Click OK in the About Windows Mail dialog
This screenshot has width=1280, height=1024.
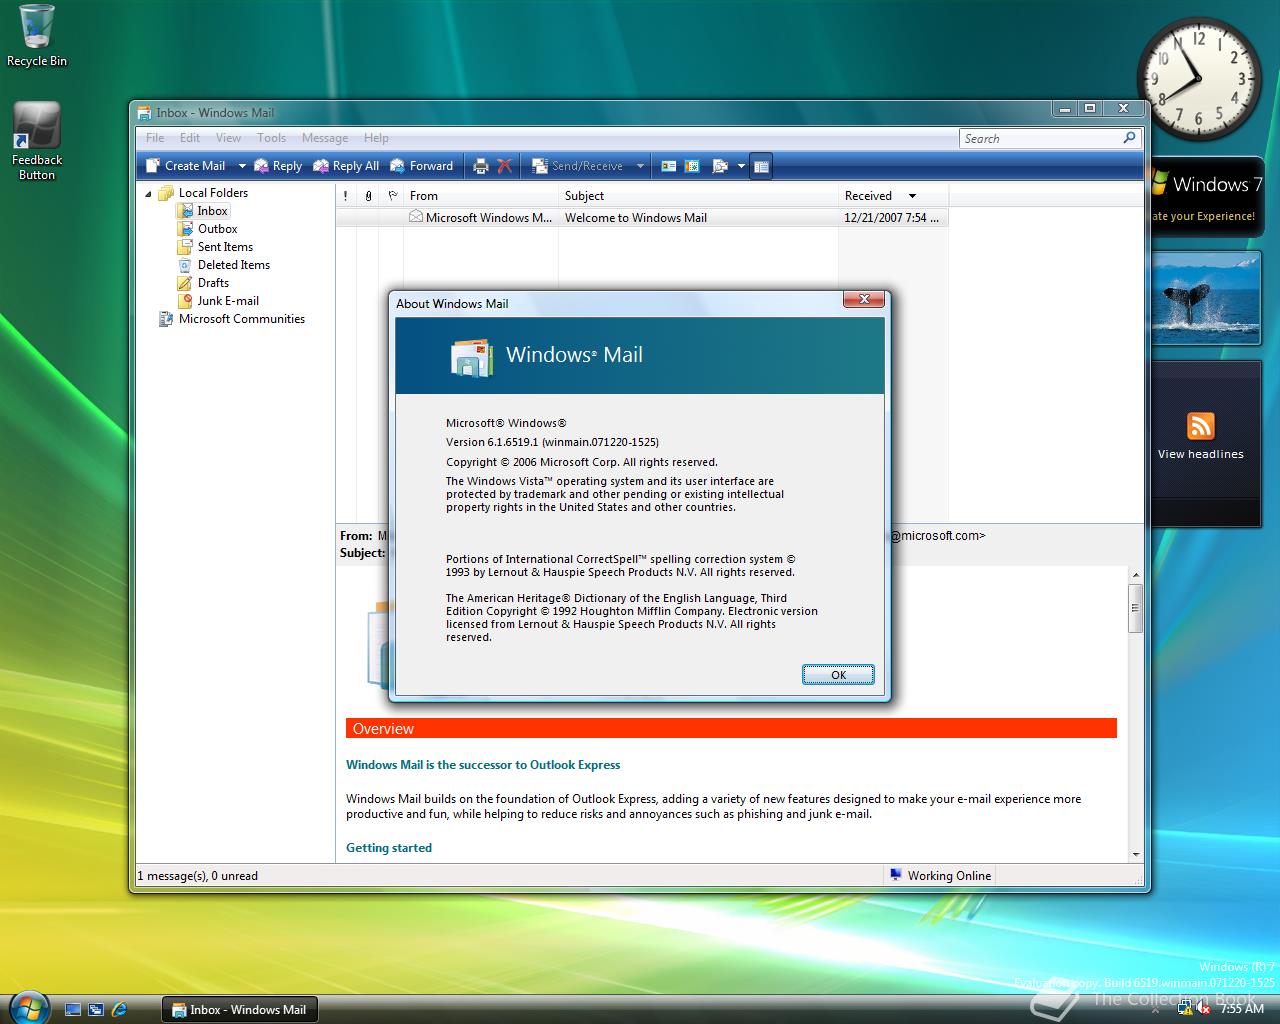click(x=838, y=675)
